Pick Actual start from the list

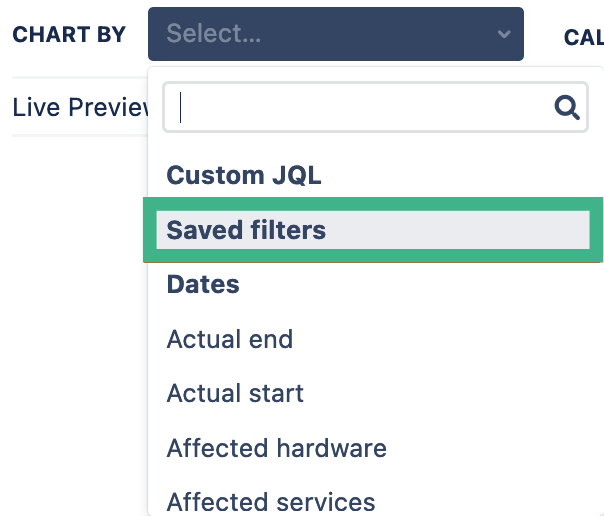(235, 393)
